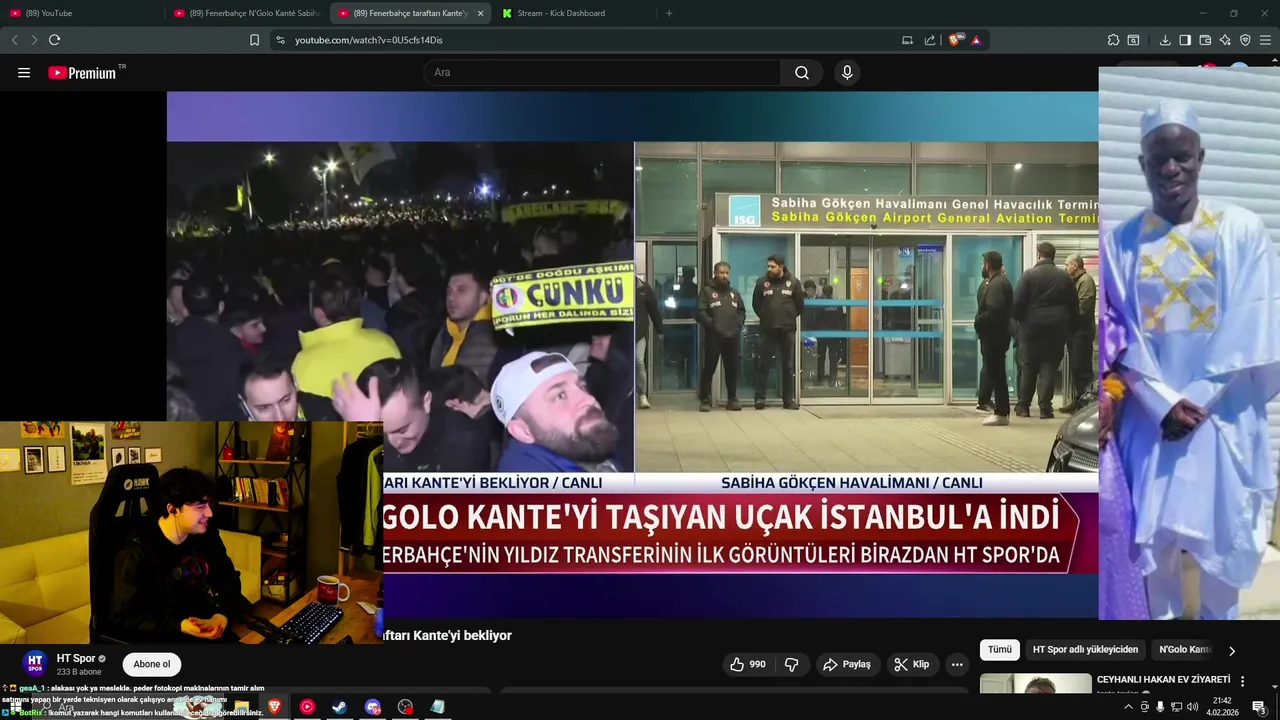Open Brave Rewards triangle icon
Image resolution: width=1280 pixels, height=720 pixels.
[x=976, y=40]
